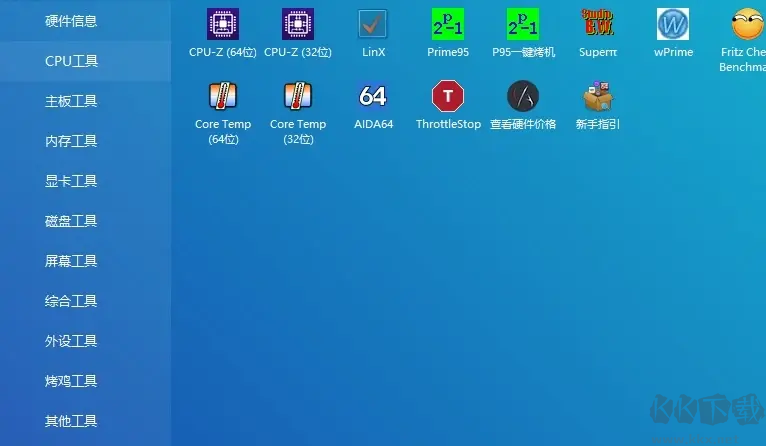Viewport: 766px width, 446px height.
Task: Open 查看硬件价格 icon
Action: [523, 96]
